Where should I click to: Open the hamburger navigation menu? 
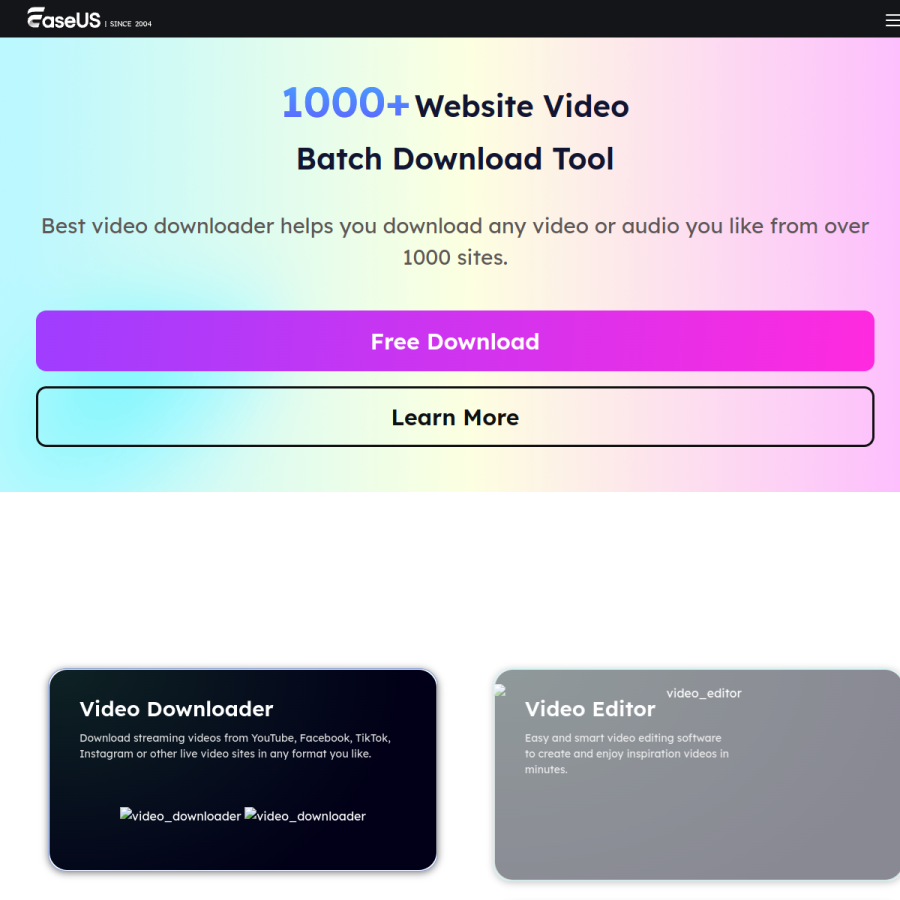[893, 21]
